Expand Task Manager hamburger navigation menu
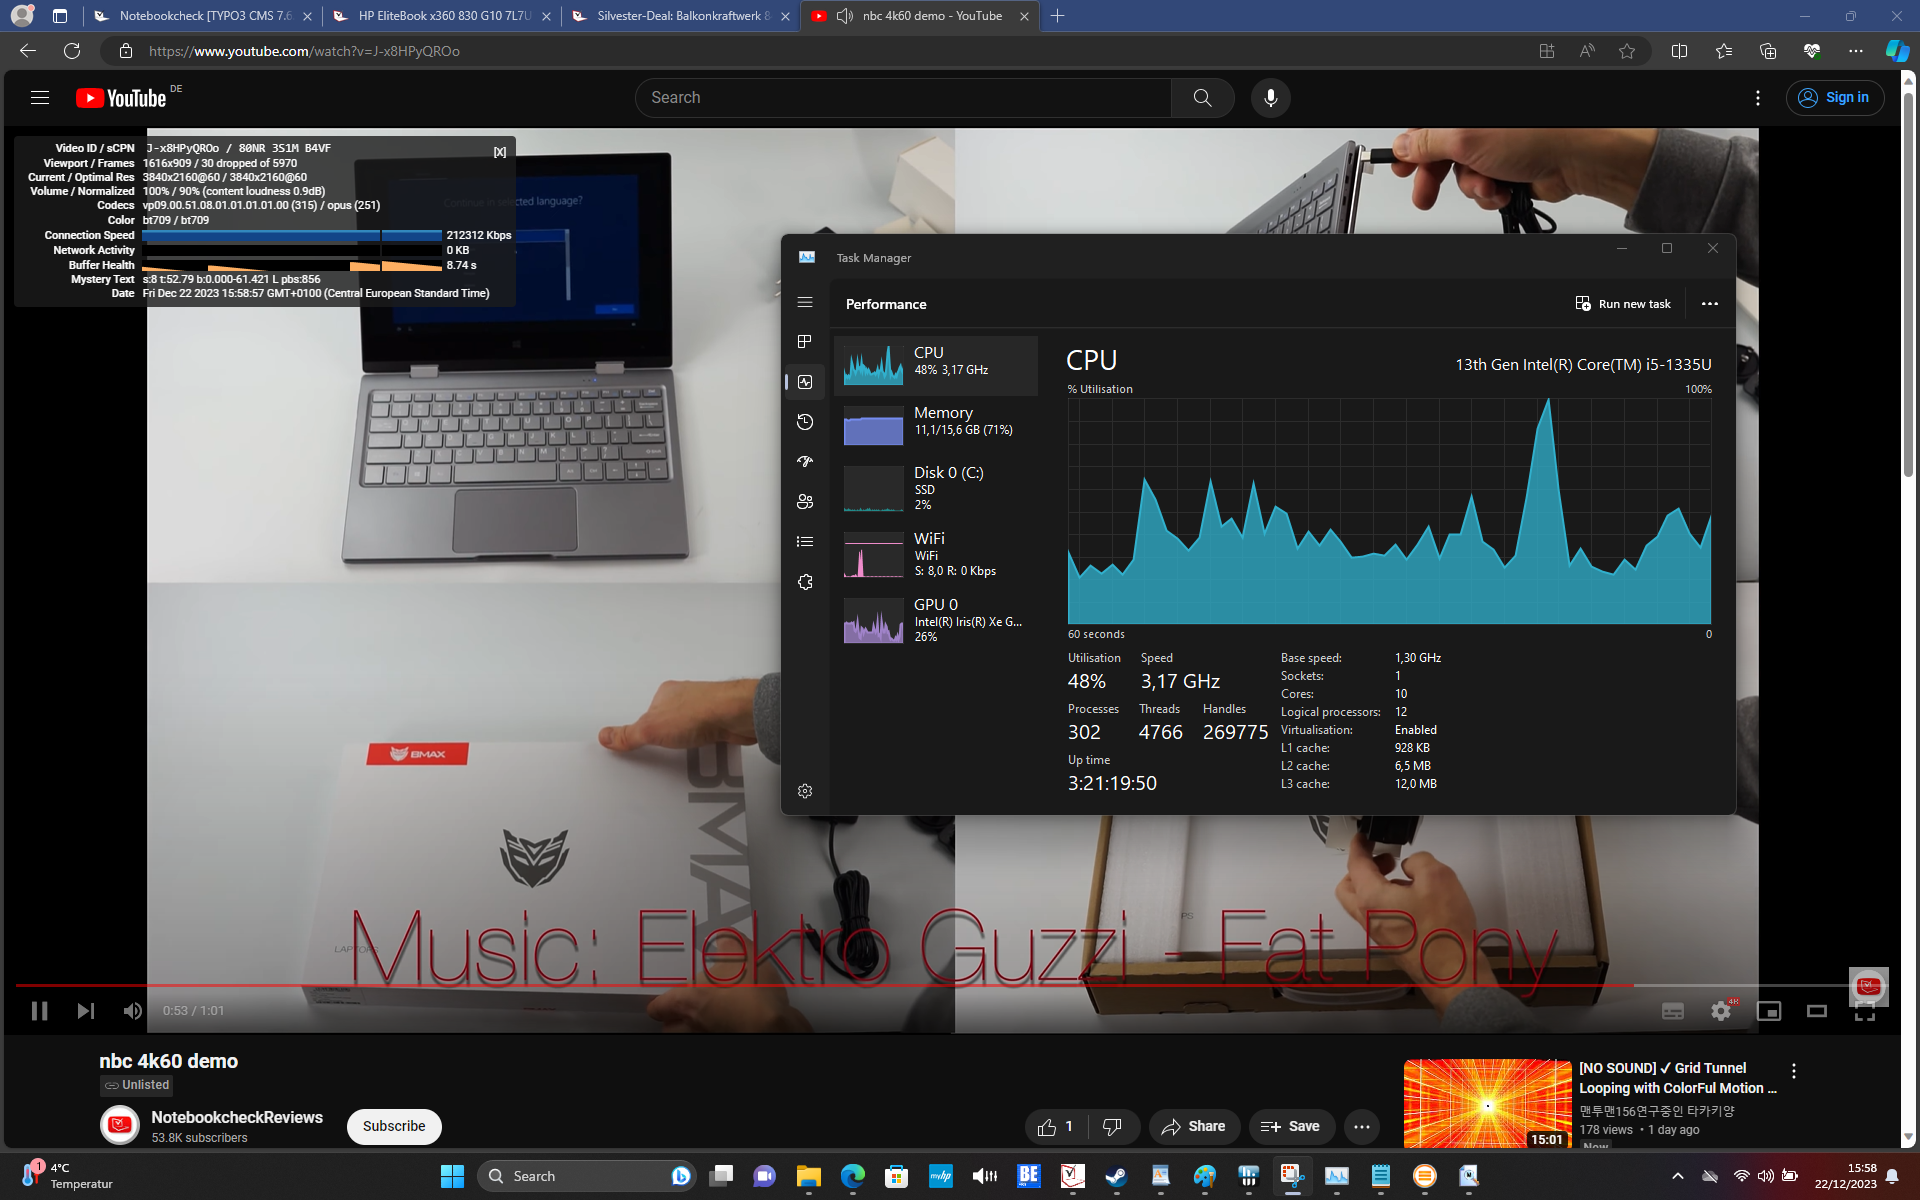This screenshot has height=1200, width=1920. (805, 303)
